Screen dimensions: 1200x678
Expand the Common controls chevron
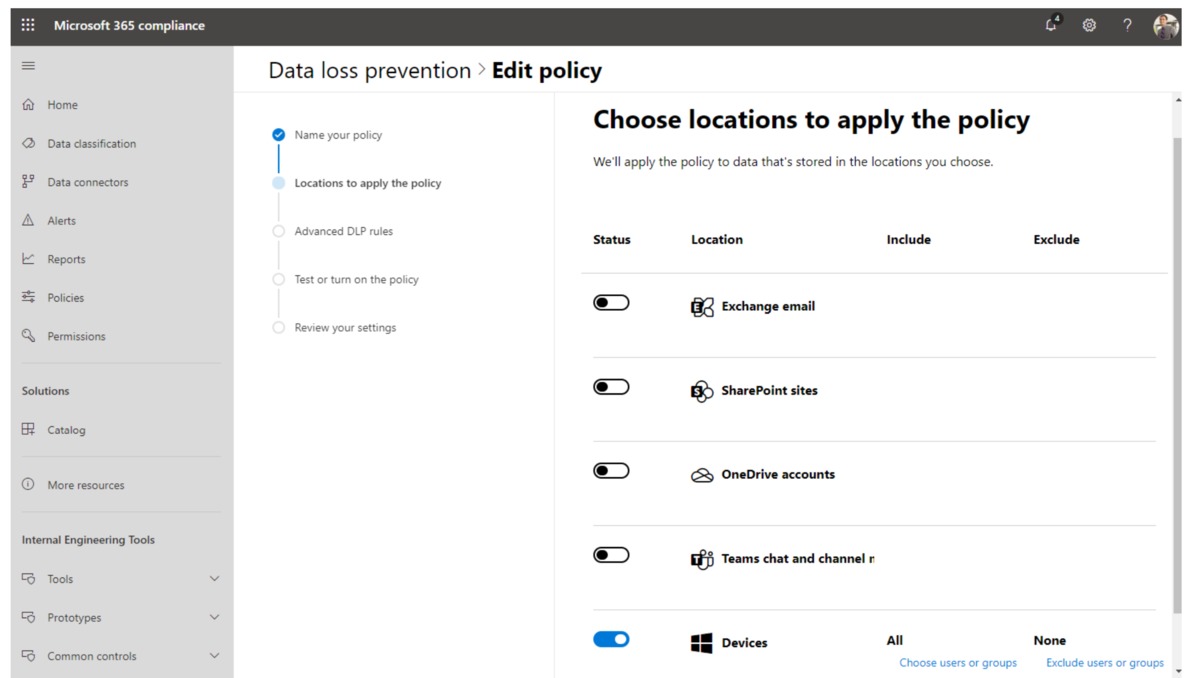214,656
